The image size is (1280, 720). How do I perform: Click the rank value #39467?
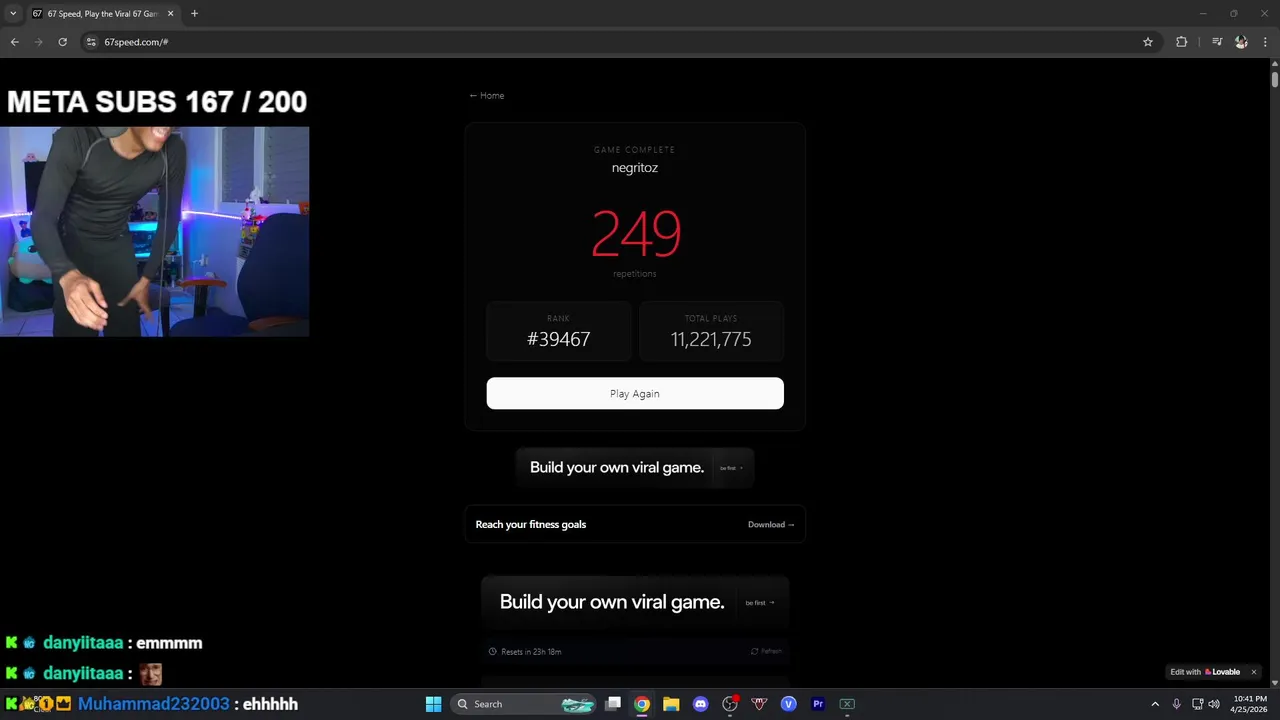point(558,339)
